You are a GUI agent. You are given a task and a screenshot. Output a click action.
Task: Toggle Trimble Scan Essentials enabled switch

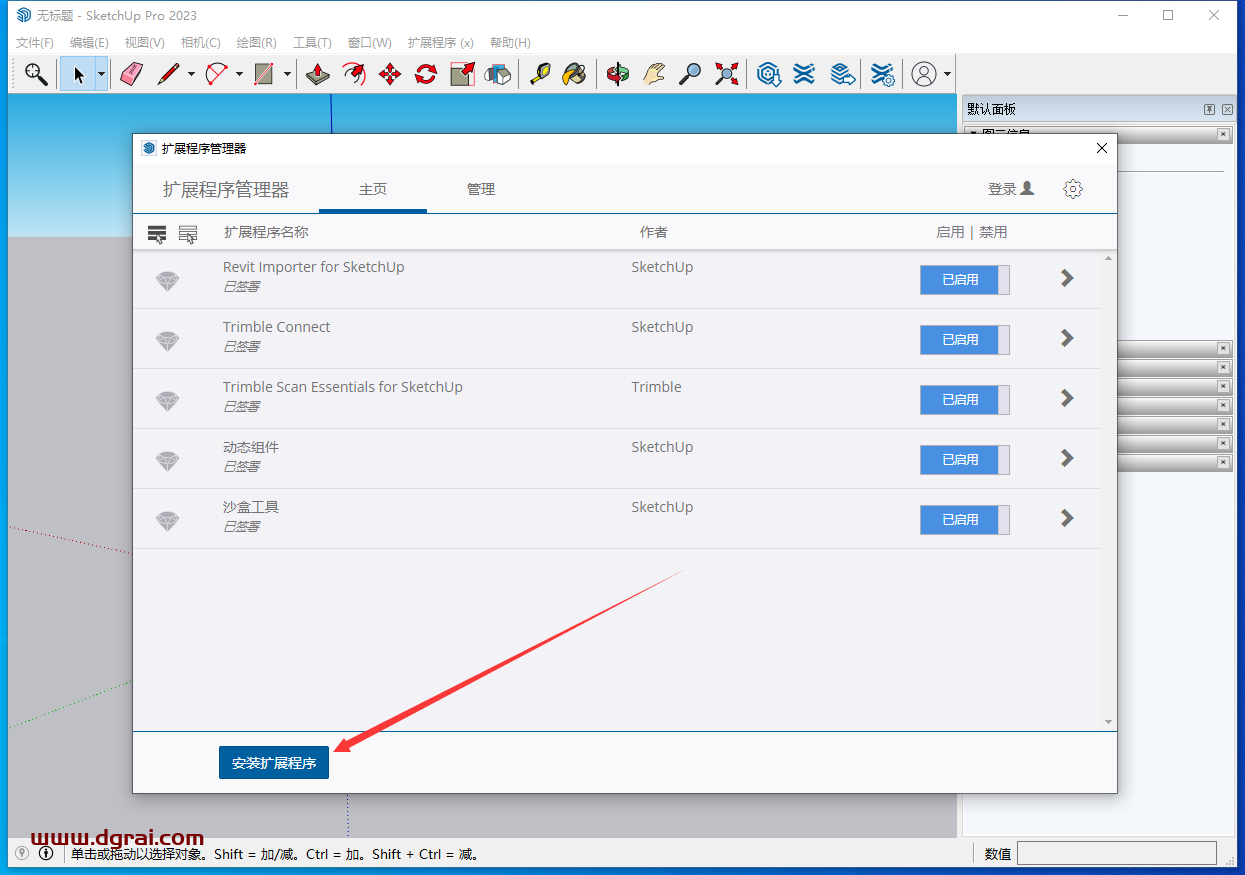pos(965,400)
